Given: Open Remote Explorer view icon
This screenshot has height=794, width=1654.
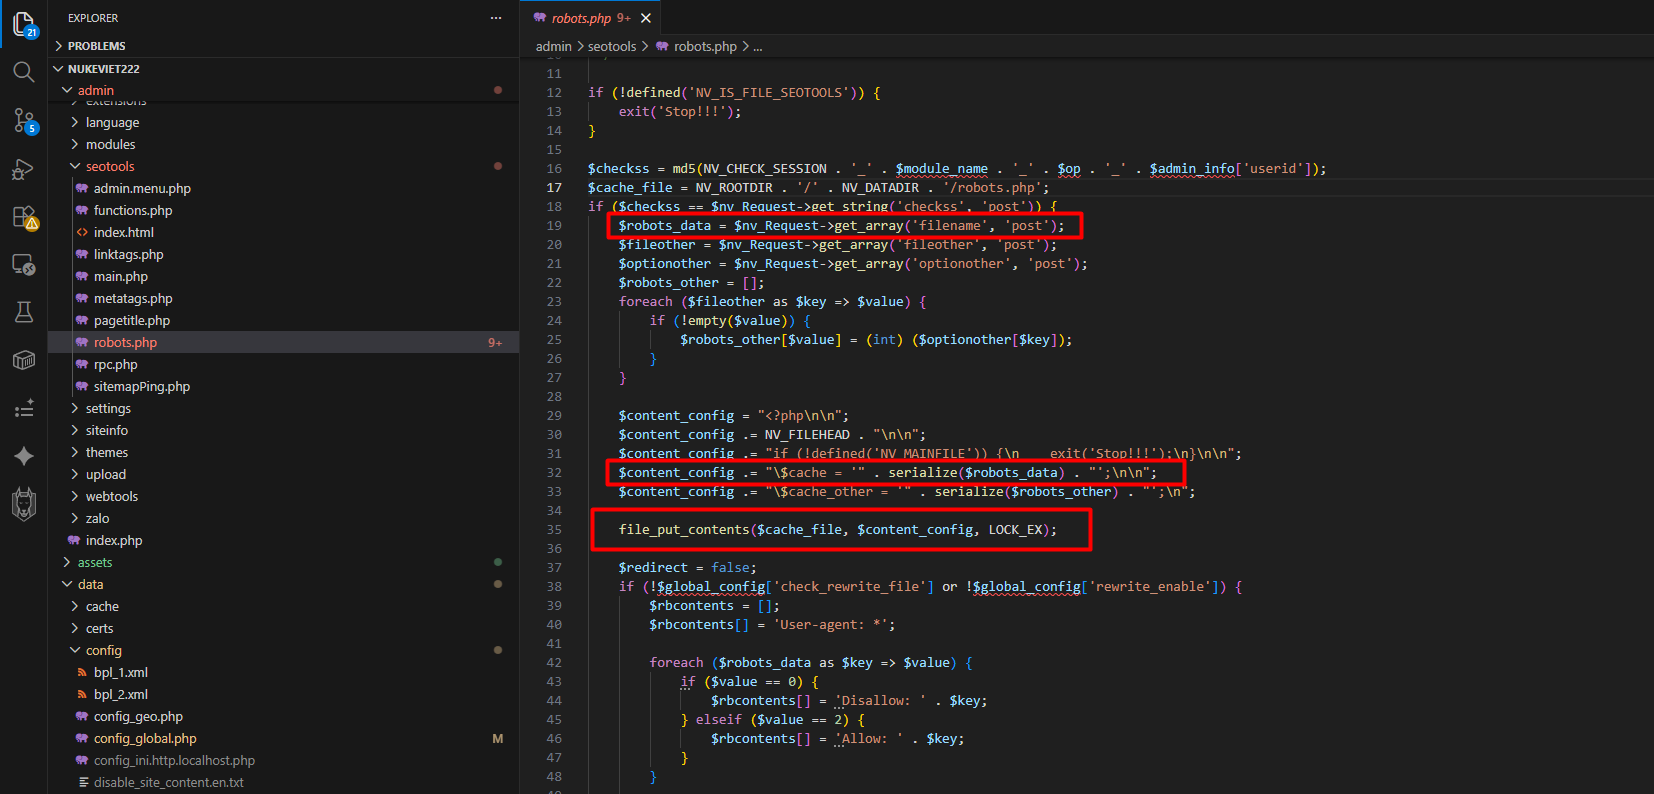Looking at the screenshot, I should click(24, 265).
